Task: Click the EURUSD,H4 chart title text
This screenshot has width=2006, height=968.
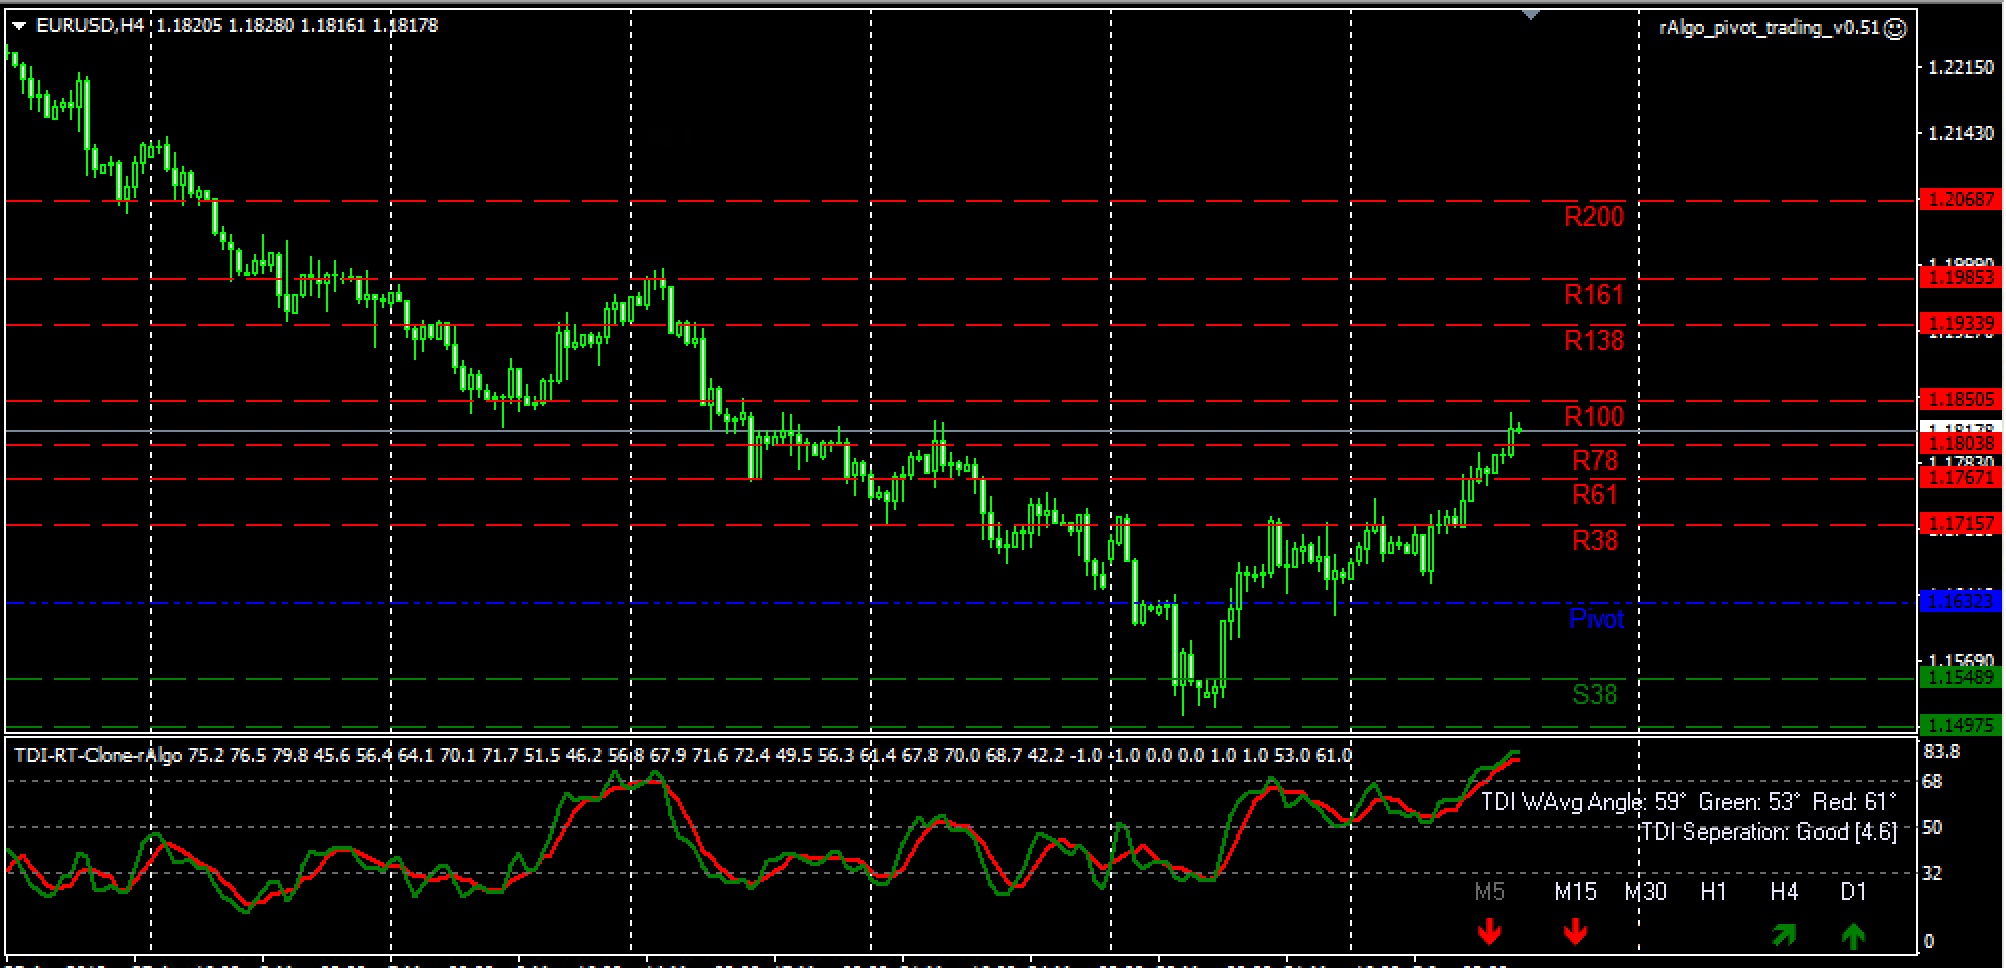Action: tap(90, 26)
